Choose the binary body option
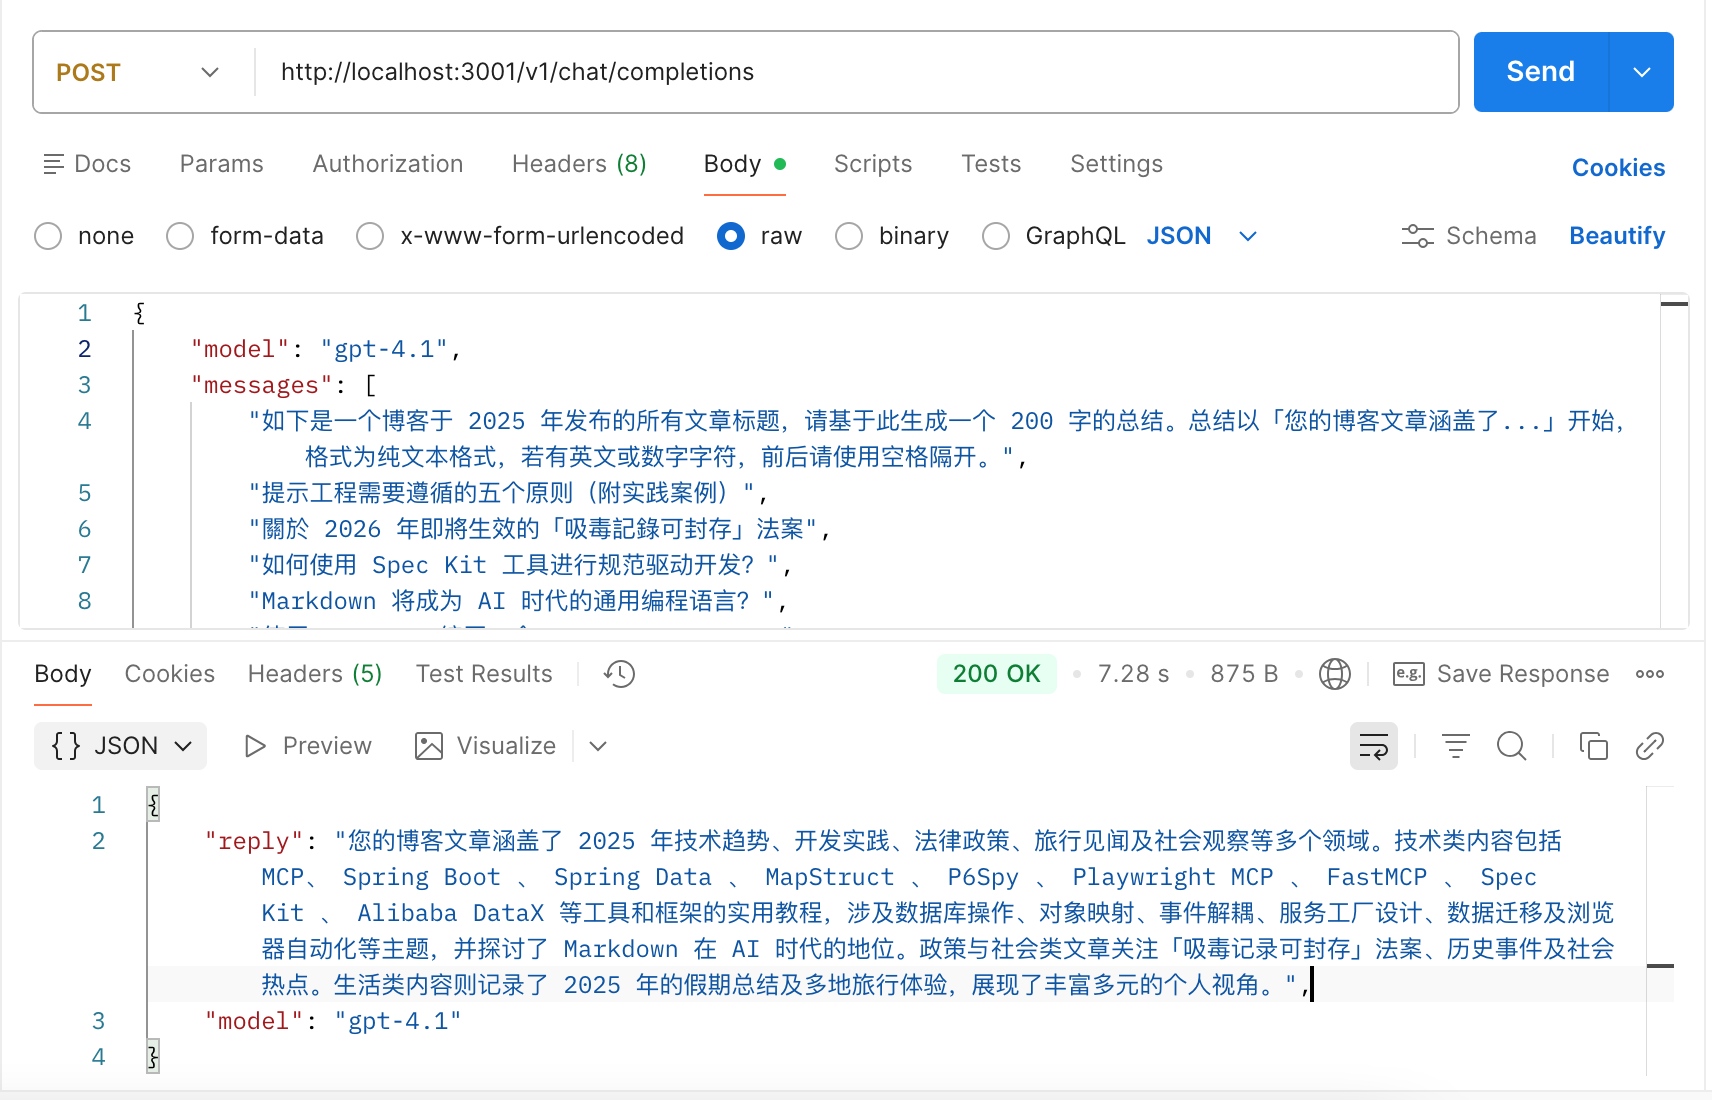The image size is (1712, 1100). 849,236
